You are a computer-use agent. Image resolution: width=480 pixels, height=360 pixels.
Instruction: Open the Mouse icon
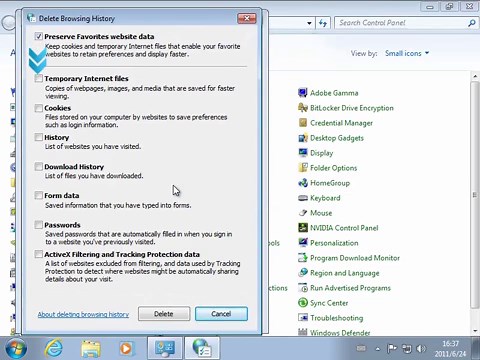tap(303, 213)
